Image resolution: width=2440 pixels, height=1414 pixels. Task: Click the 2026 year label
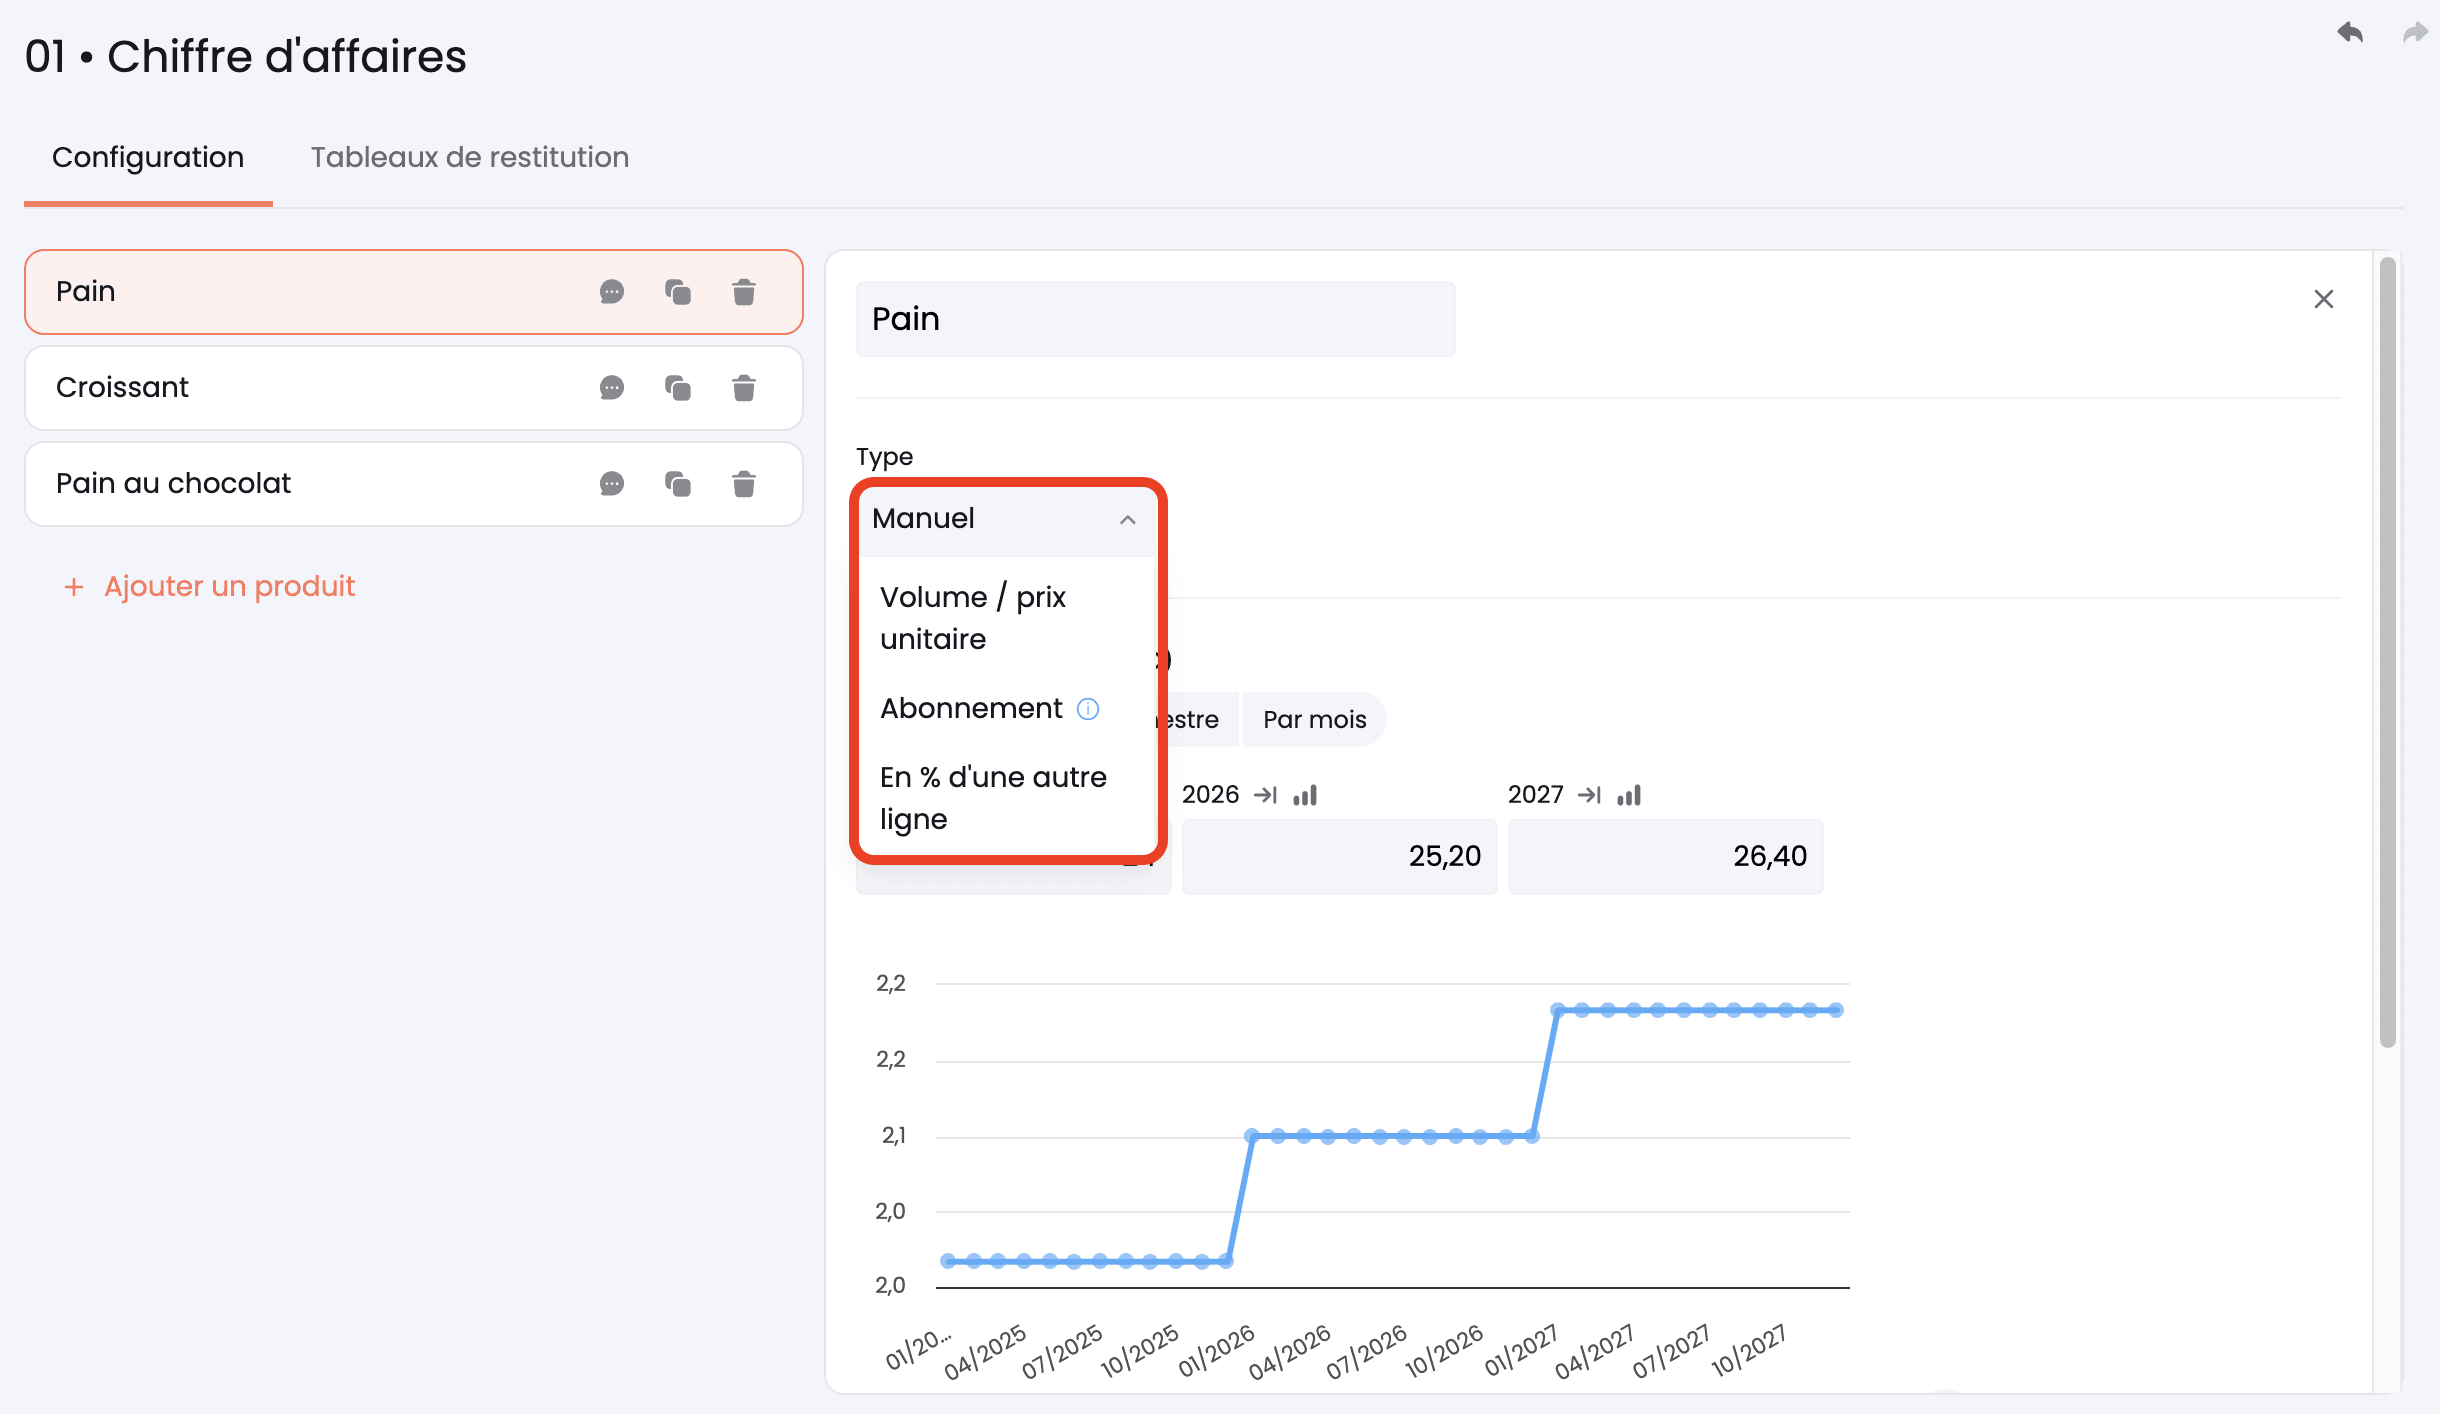coord(1210,795)
